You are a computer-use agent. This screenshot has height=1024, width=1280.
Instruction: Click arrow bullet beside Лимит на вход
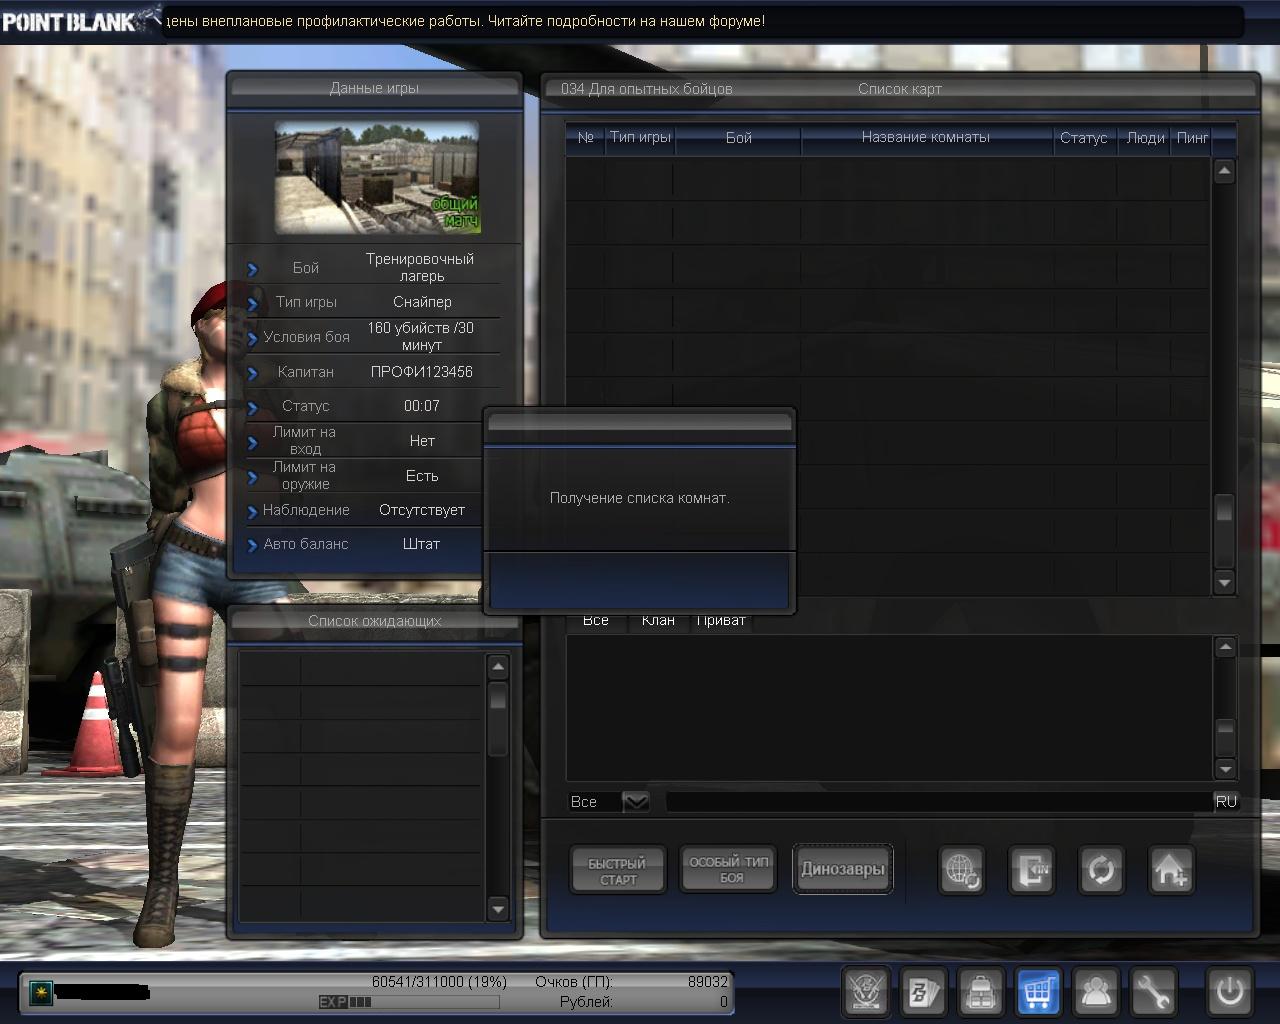click(252, 442)
